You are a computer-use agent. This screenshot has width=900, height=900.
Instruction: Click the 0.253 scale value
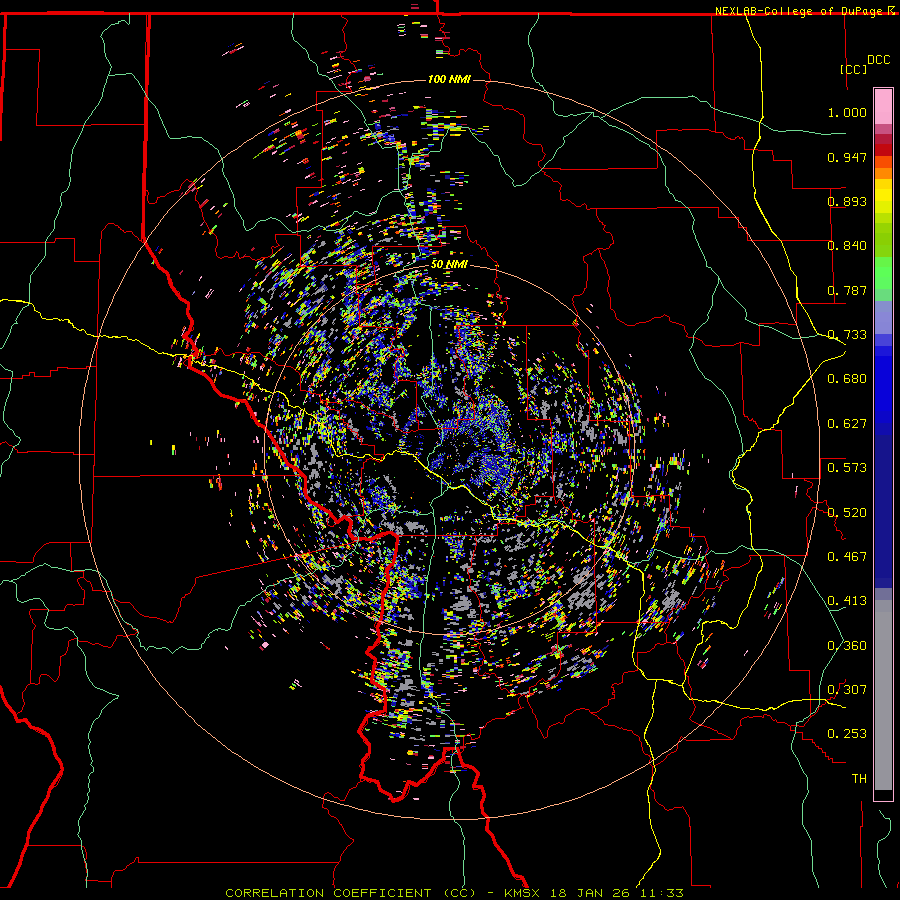coord(847,734)
